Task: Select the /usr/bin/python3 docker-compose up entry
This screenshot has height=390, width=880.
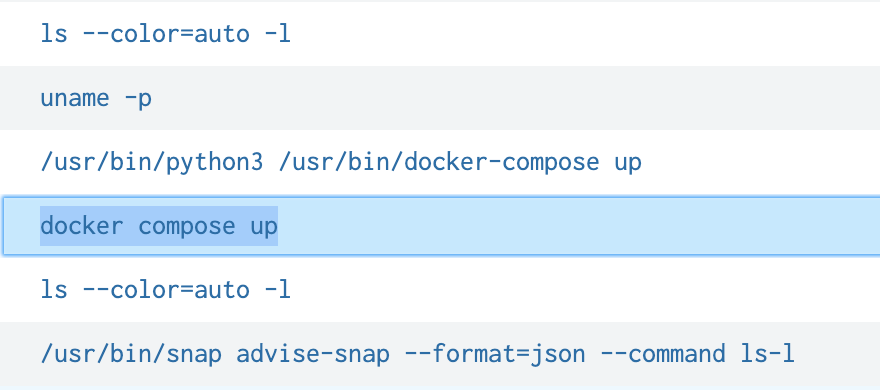Action: 440,162
